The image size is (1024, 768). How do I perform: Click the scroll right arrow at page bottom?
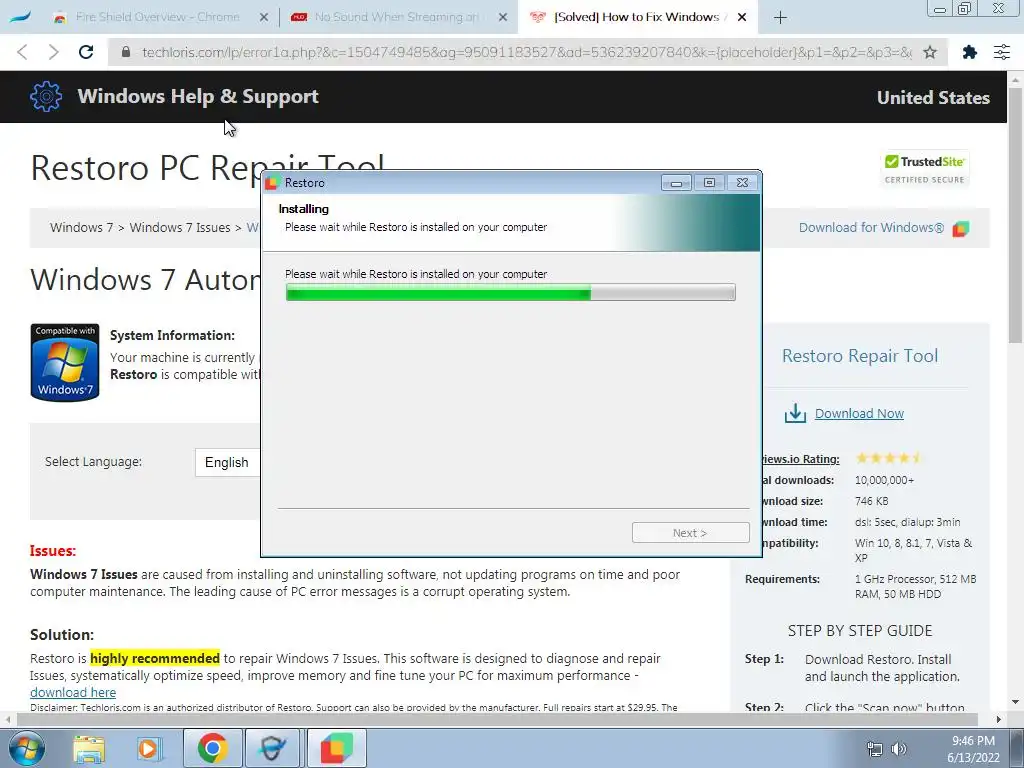[x=999, y=719]
